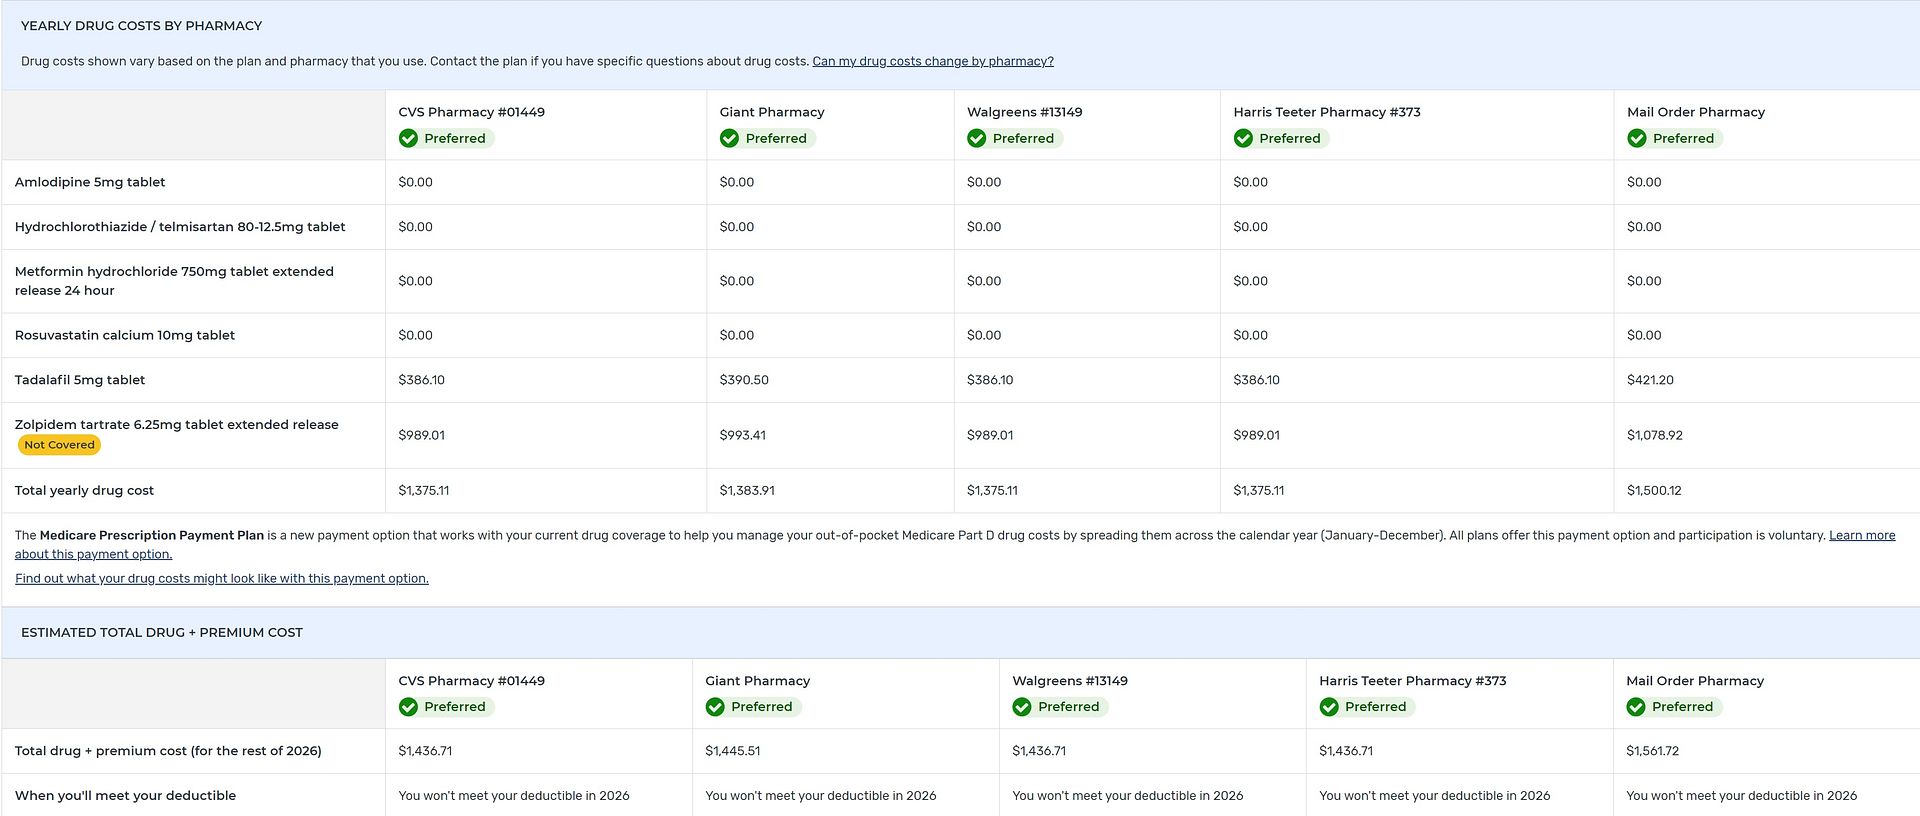Click Mail Order total yearly drug cost $1,500.12
This screenshot has width=1920, height=816.
tap(1654, 491)
